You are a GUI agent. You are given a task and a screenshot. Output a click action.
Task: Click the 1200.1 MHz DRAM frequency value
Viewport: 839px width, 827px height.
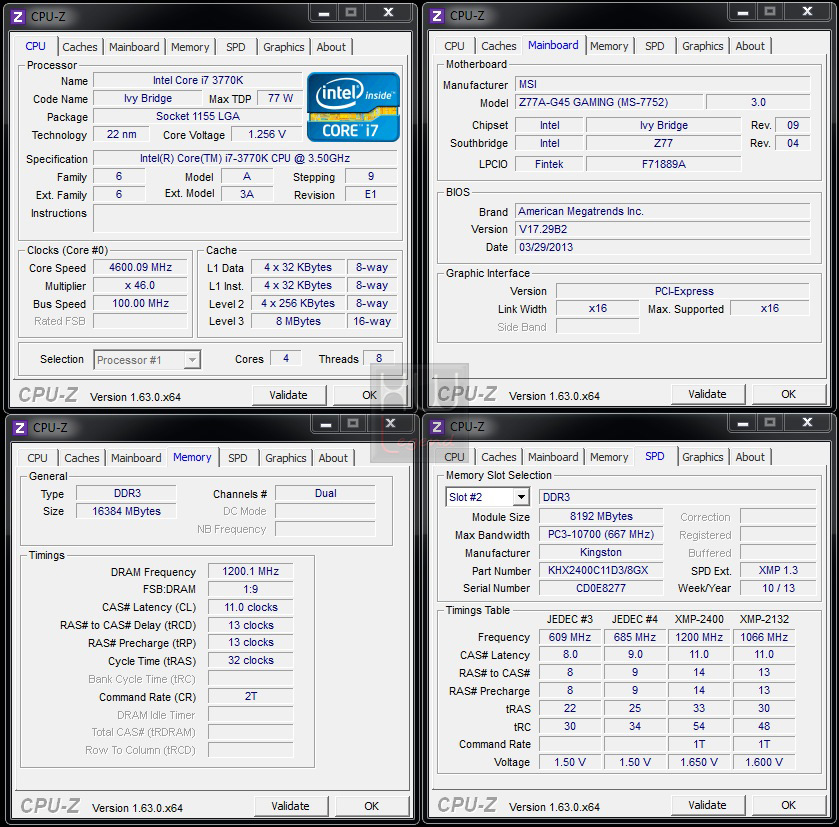point(250,572)
